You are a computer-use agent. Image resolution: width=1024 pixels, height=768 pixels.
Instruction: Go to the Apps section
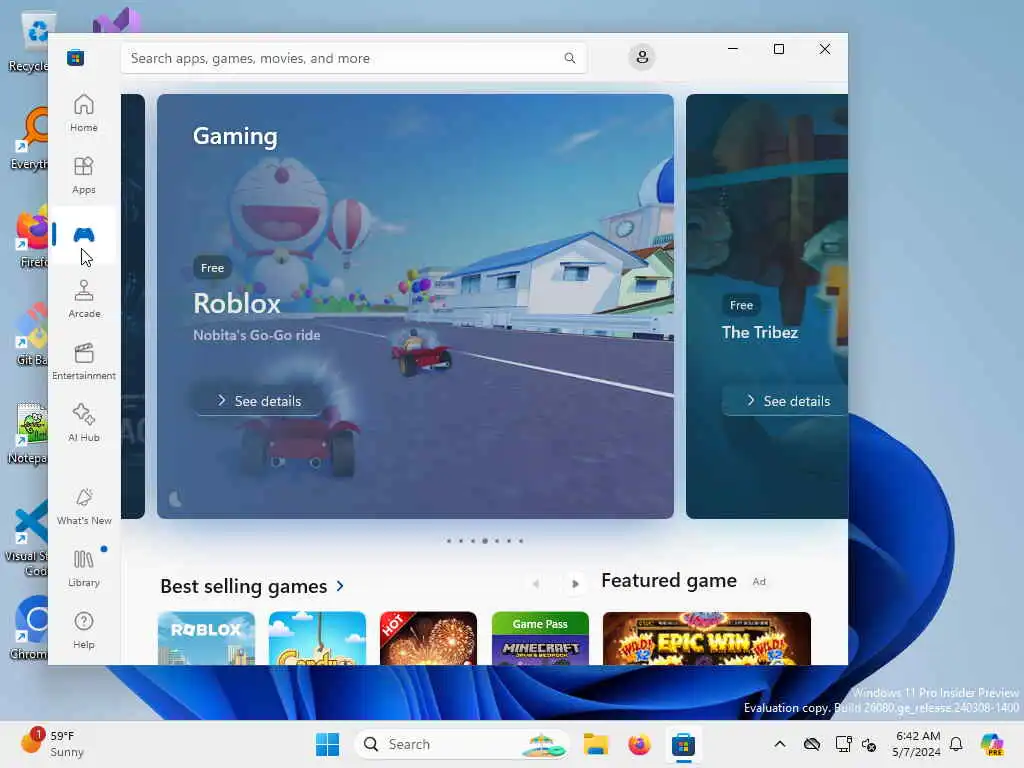click(84, 175)
